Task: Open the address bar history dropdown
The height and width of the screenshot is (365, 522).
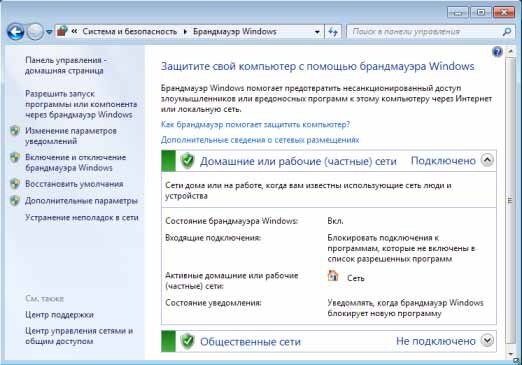Action: [317, 32]
